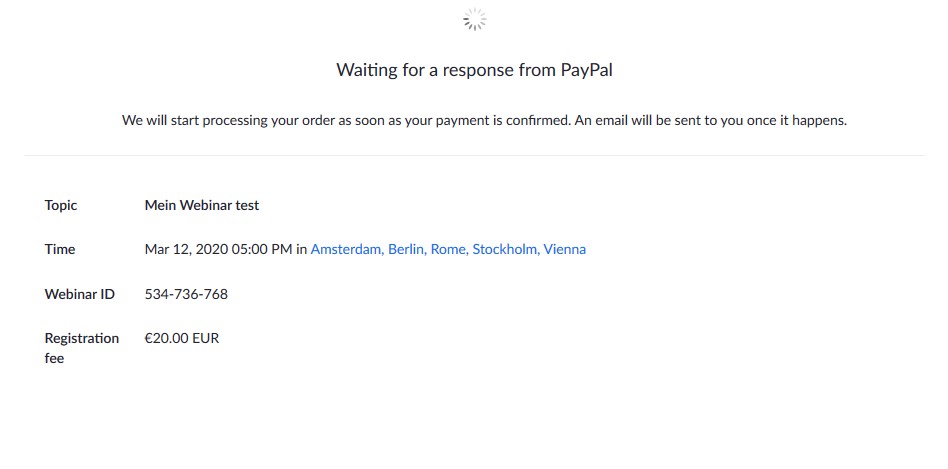This screenshot has height=469, width=948.
Task: Click the word 'Stockholm' in the timezone link
Action: [505, 249]
